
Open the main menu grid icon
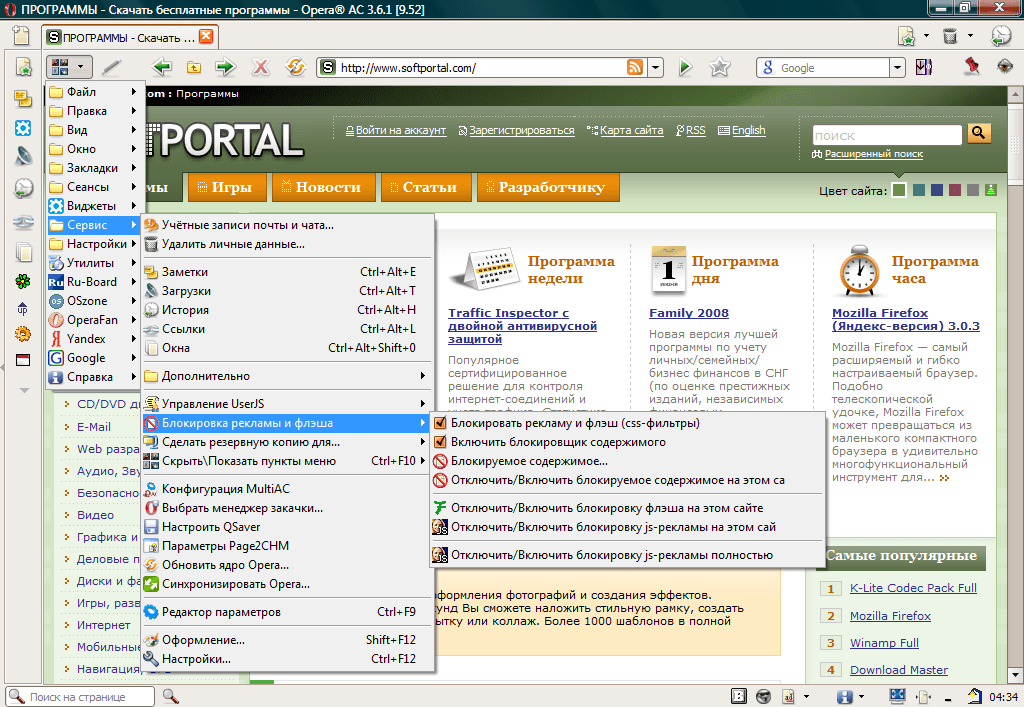[x=60, y=67]
